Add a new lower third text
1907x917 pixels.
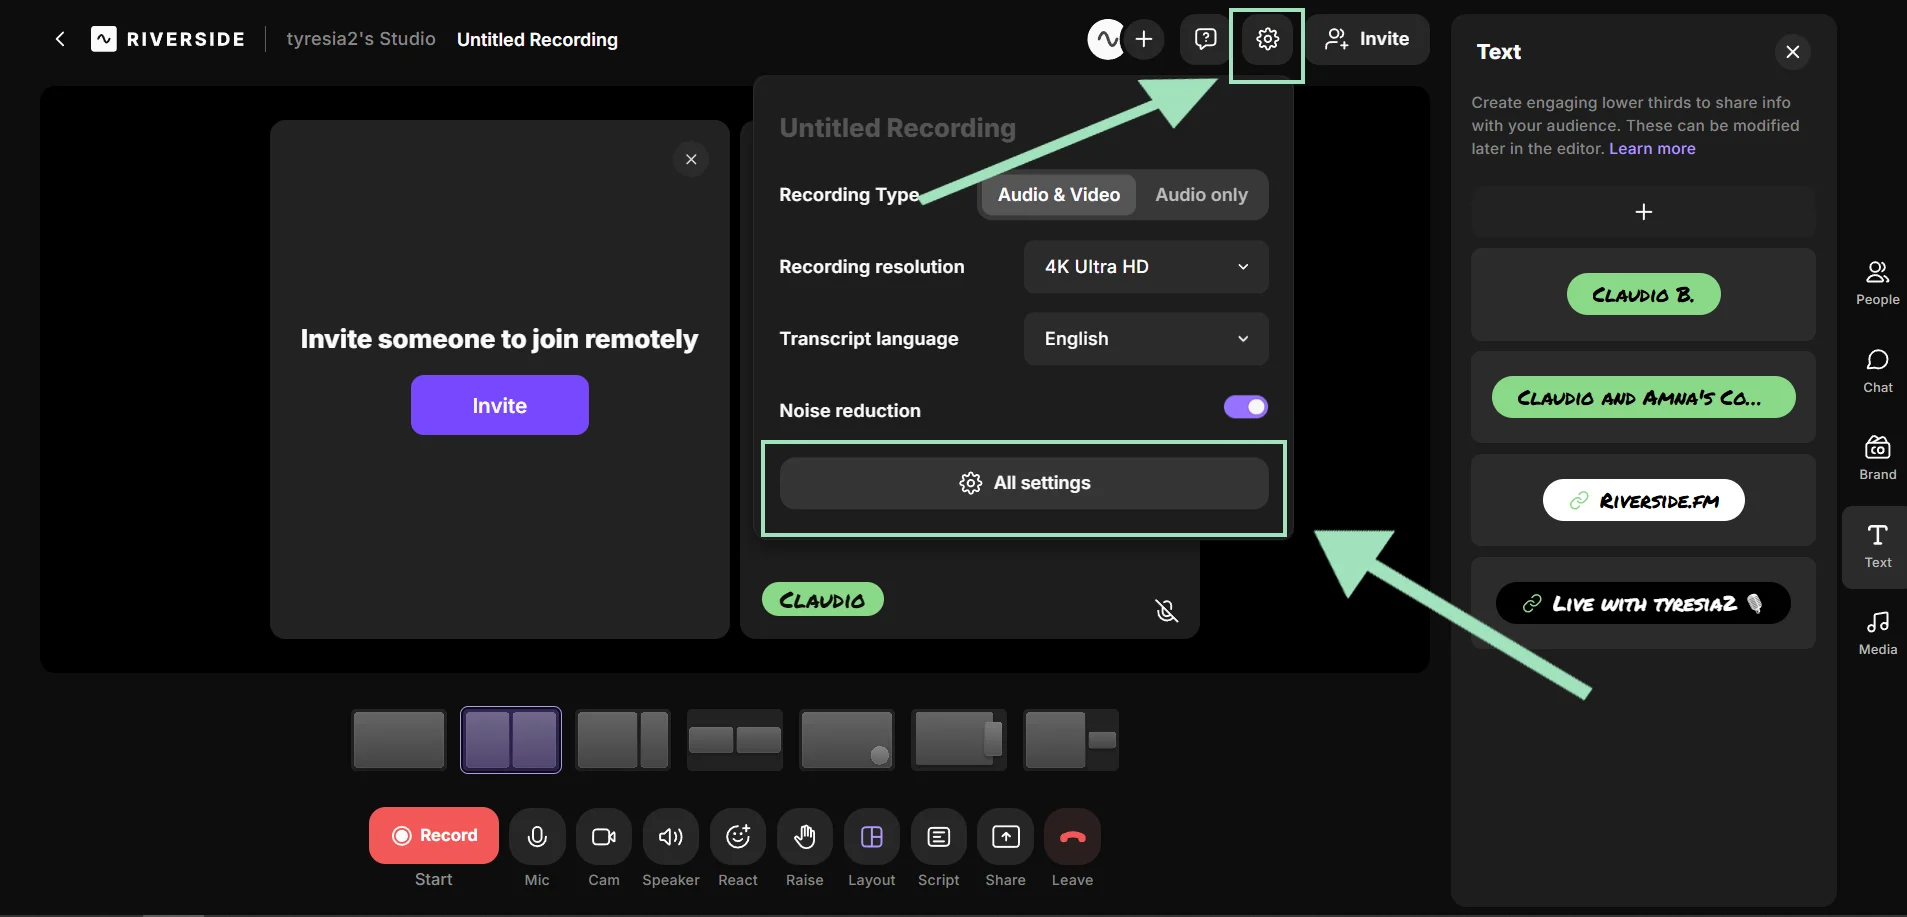point(1643,212)
